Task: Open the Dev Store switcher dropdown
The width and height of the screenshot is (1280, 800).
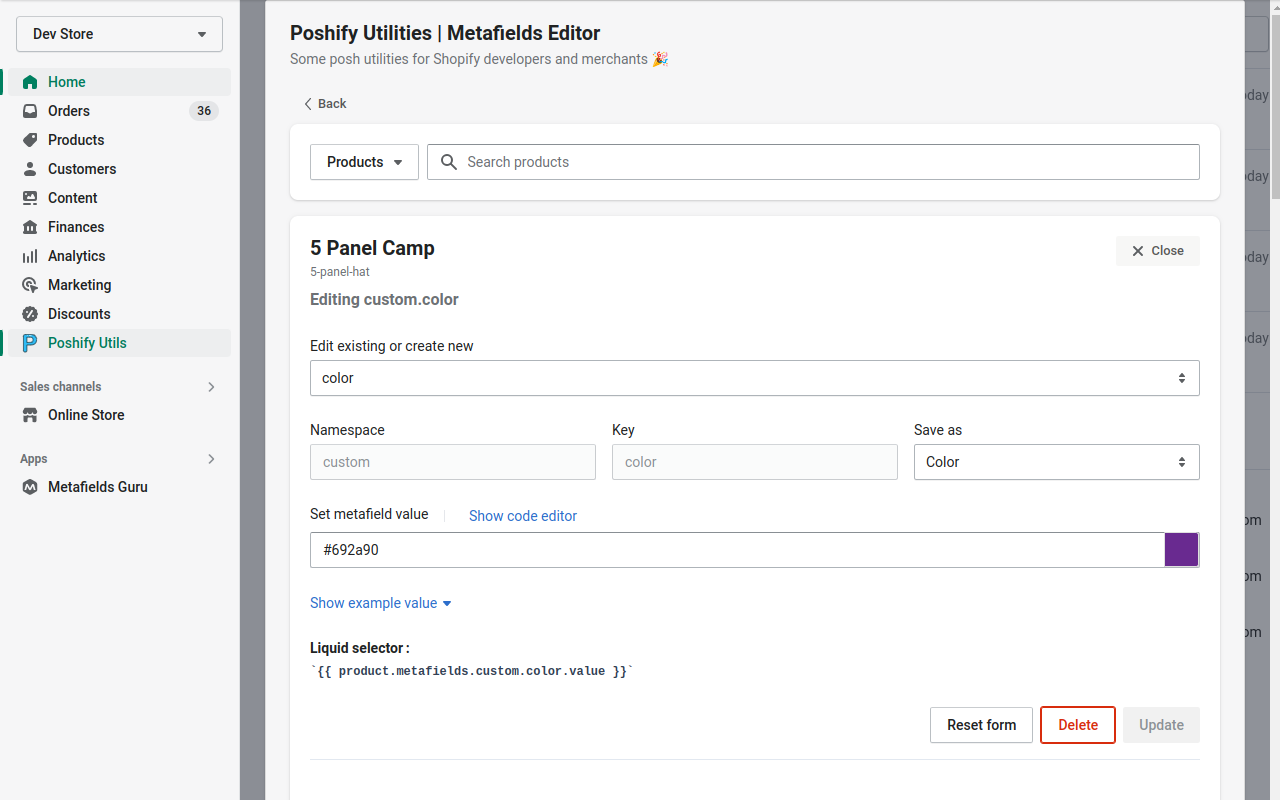Action: [119, 34]
